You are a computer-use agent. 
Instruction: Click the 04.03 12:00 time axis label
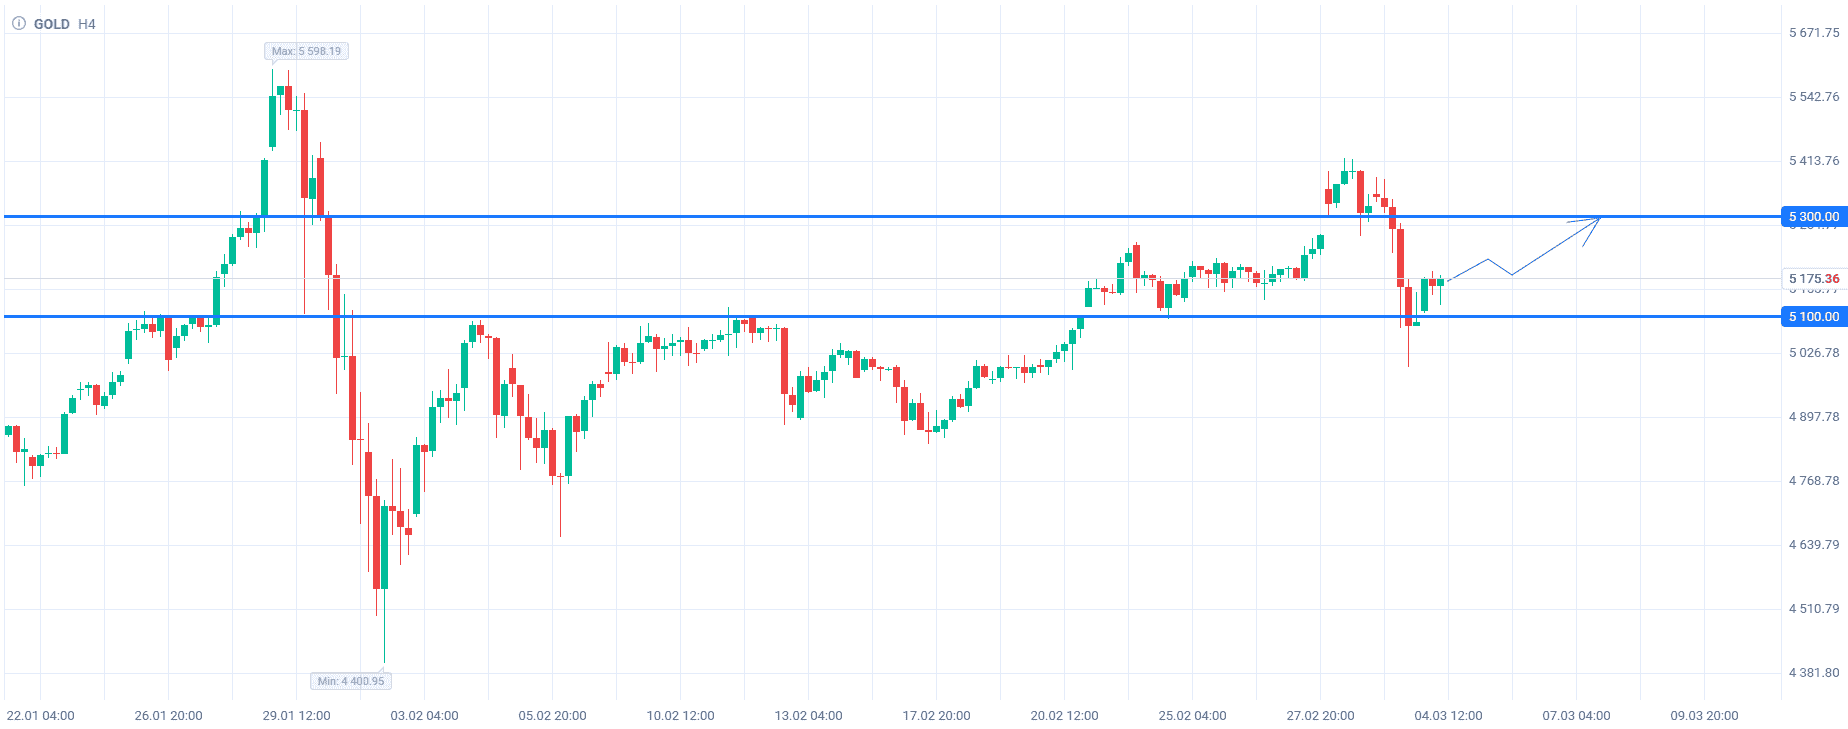coord(1448,715)
